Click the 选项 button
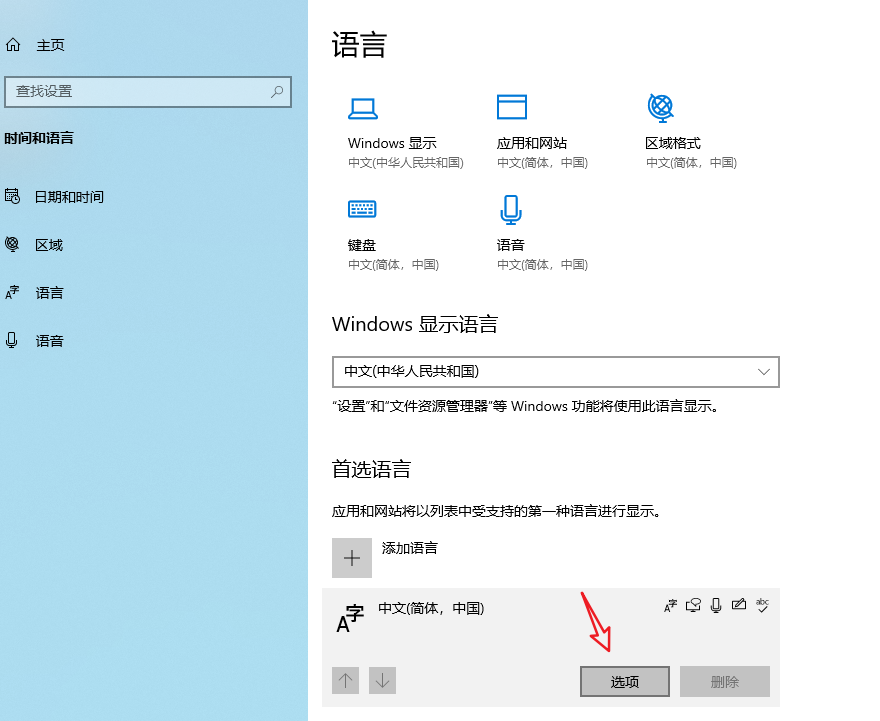This screenshot has width=880, height=721. tap(625, 682)
